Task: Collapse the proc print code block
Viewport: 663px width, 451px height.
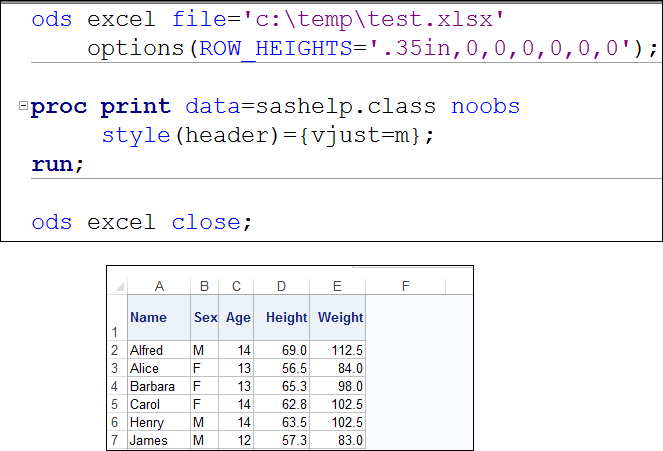Action: (23, 106)
